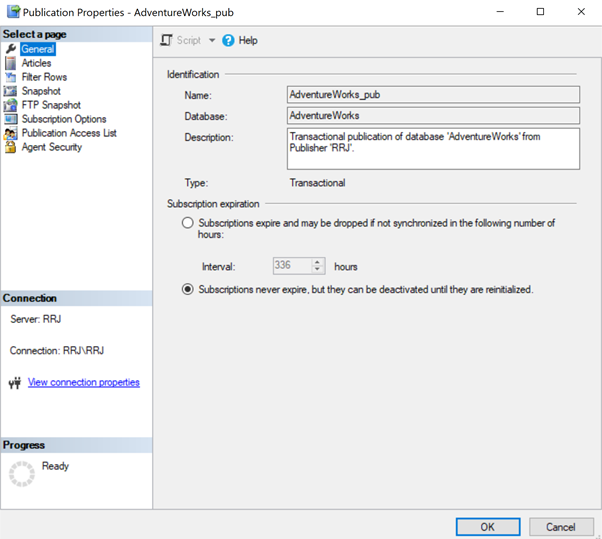
Task: Switch to the Snapshot page
Action: (41, 91)
